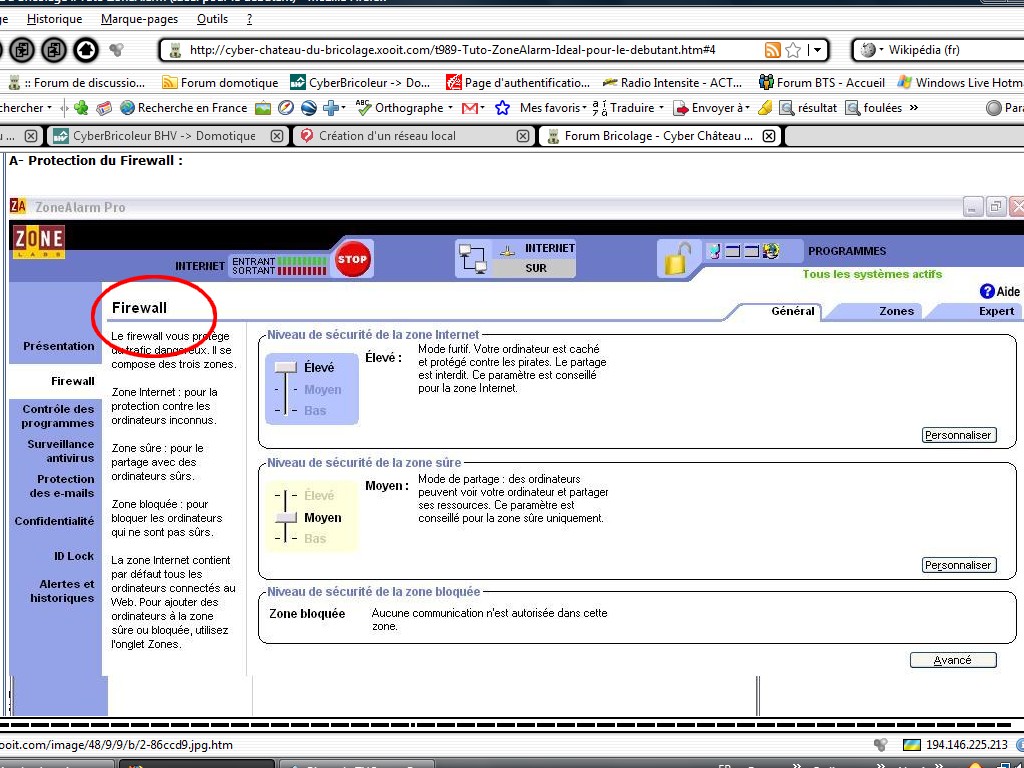Open the Windows Live Hotm... bookmark
Screen dimensions: 1024x768
[x=960, y=82]
